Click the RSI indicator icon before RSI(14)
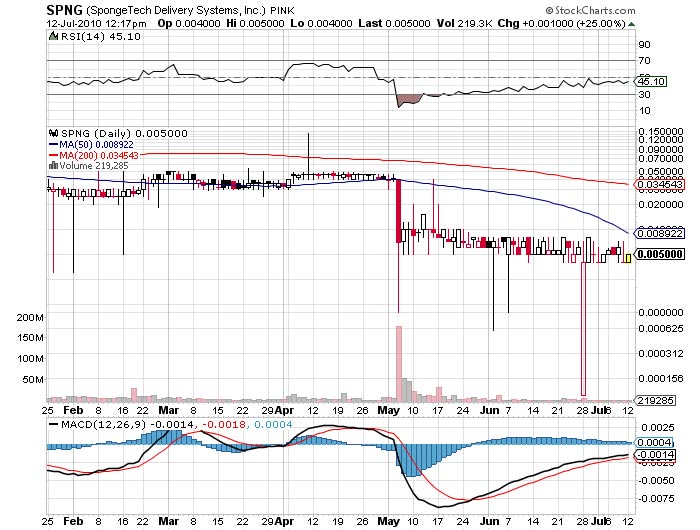The width and height of the screenshot is (700, 530). [x=54, y=37]
